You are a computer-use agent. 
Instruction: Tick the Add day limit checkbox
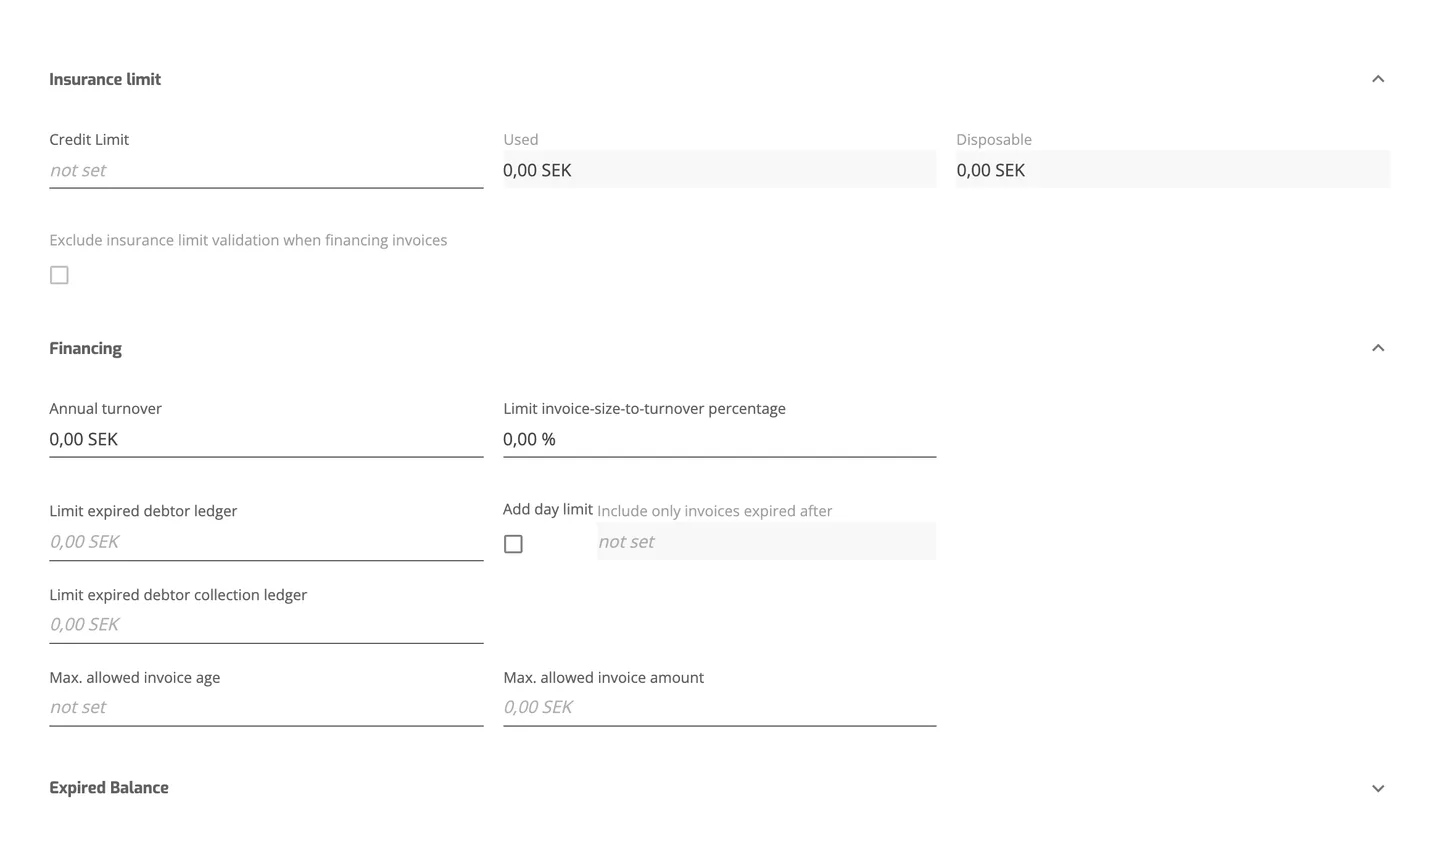[x=513, y=544]
